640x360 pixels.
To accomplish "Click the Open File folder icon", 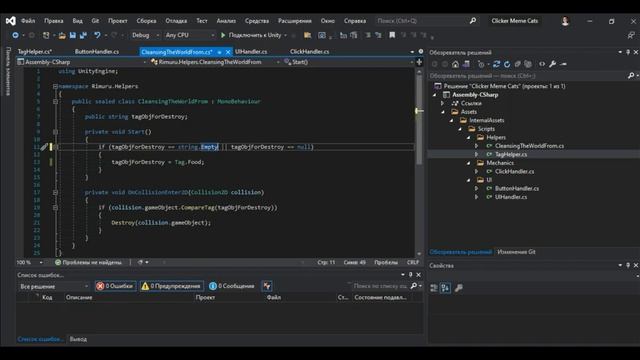I will pos(62,36).
